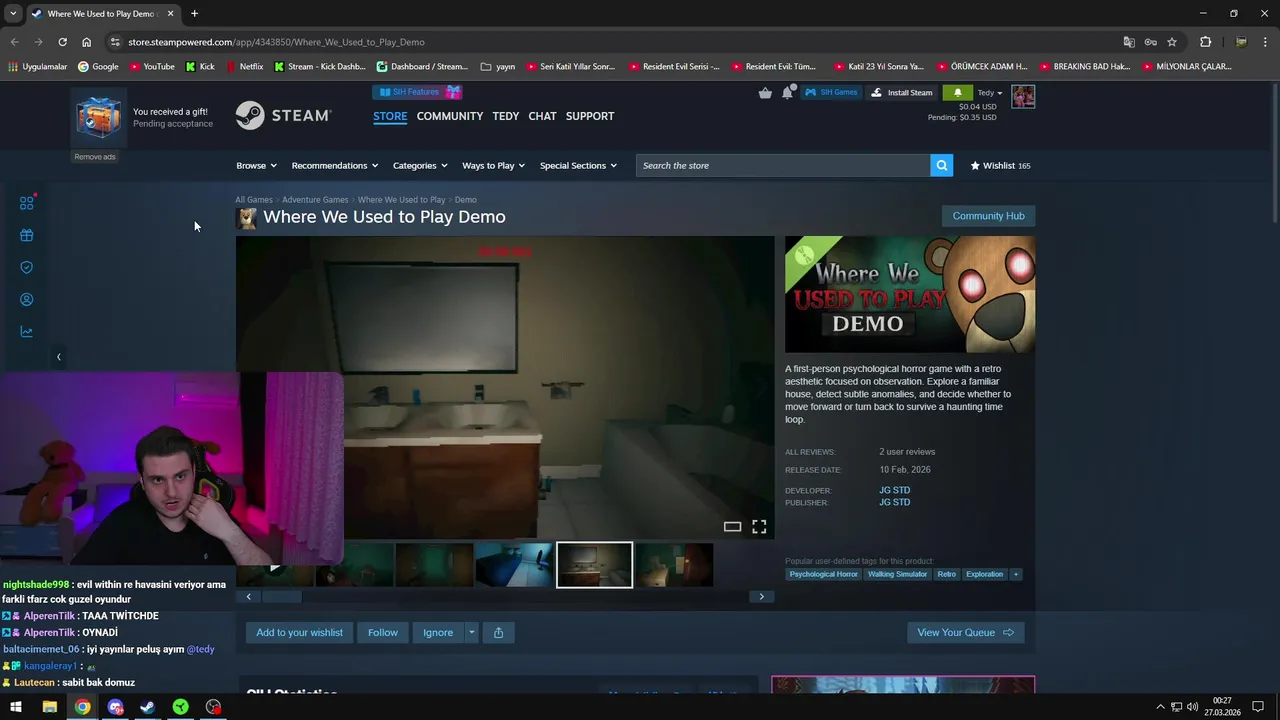Click the share icon button
The height and width of the screenshot is (720, 1280).
pos(498,632)
